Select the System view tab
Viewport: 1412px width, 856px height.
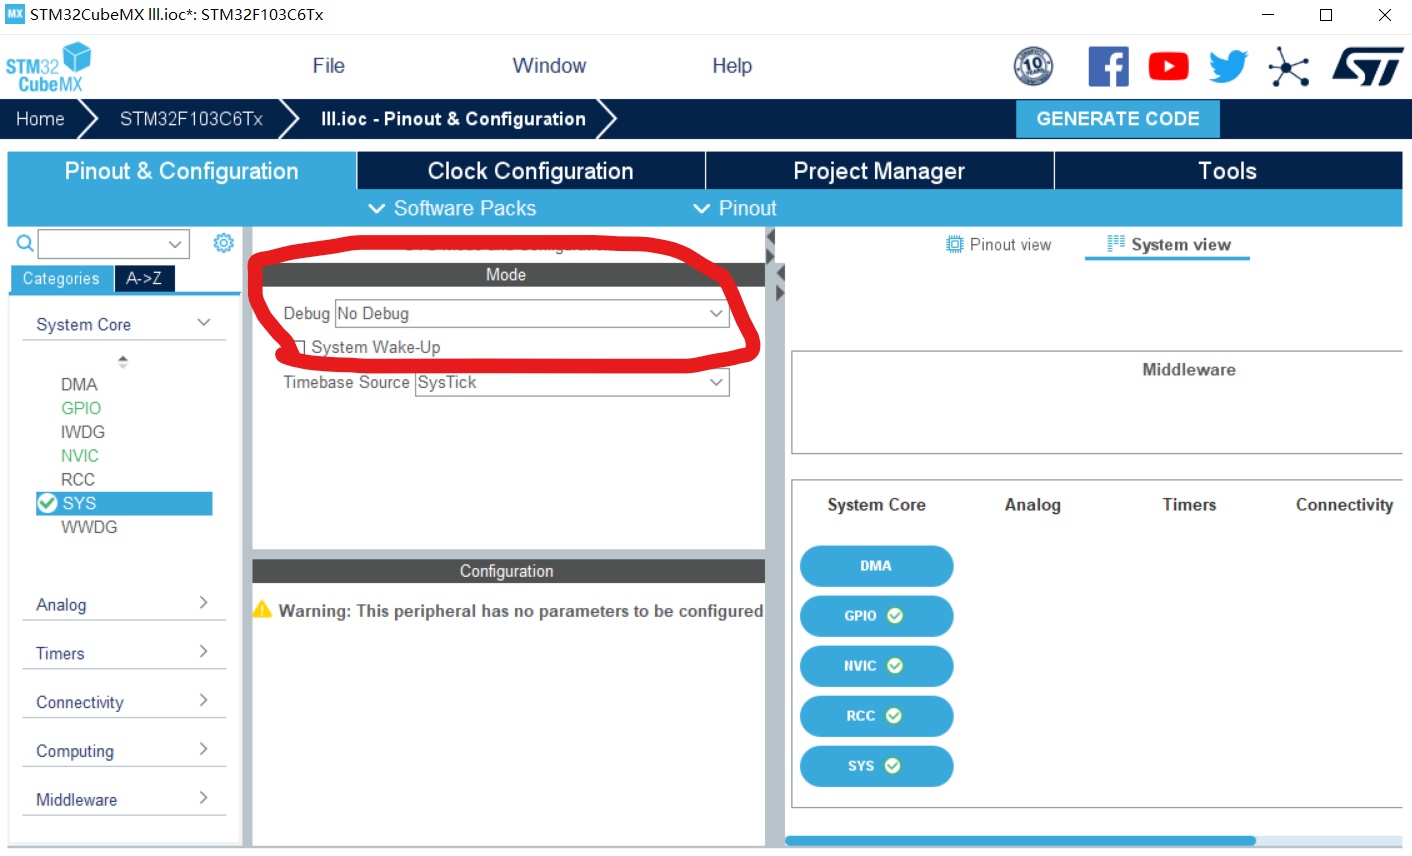click(1168, 245)
